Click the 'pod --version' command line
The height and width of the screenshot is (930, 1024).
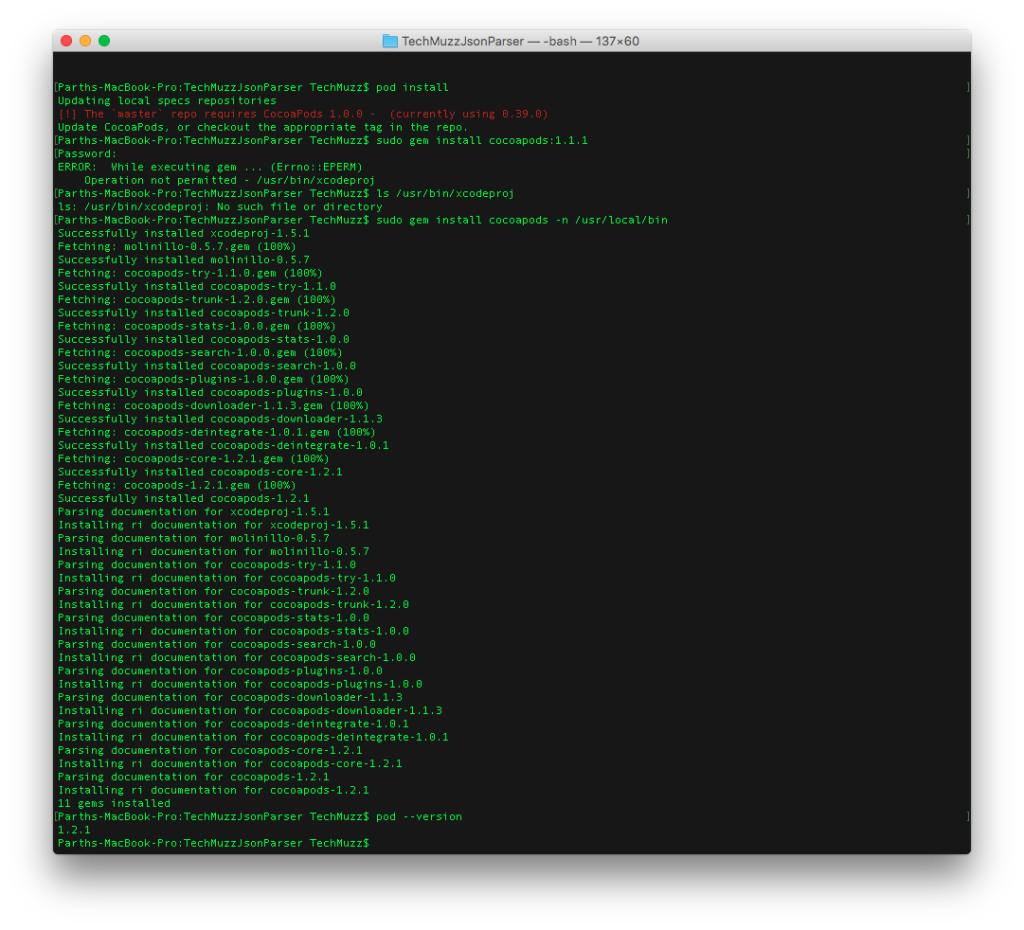coord(419,817)
